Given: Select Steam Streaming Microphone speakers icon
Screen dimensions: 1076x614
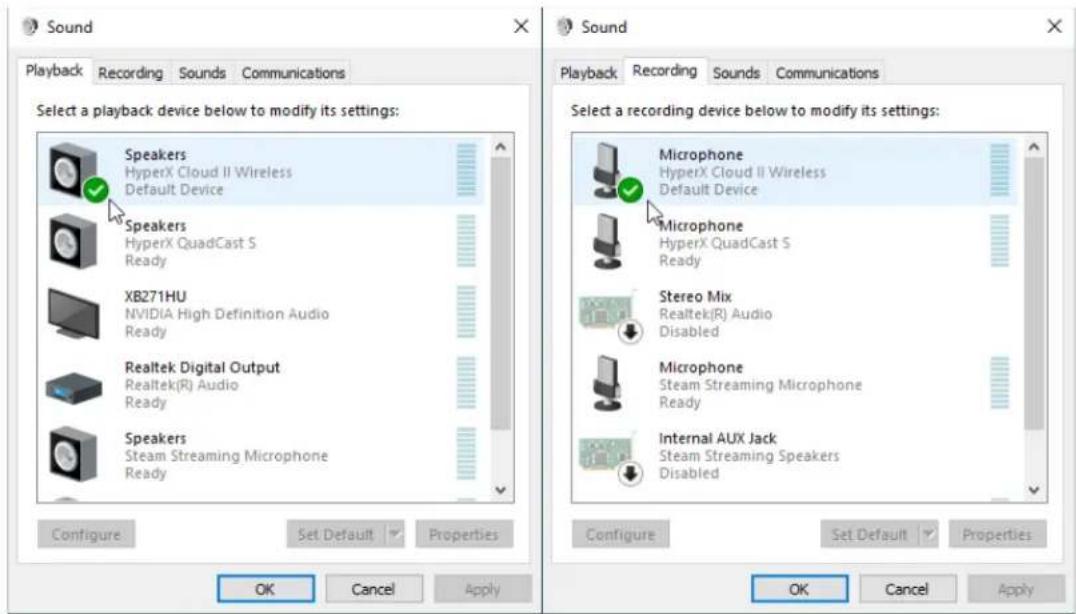Looking at the screenshot, I should [x=73, y=453].
